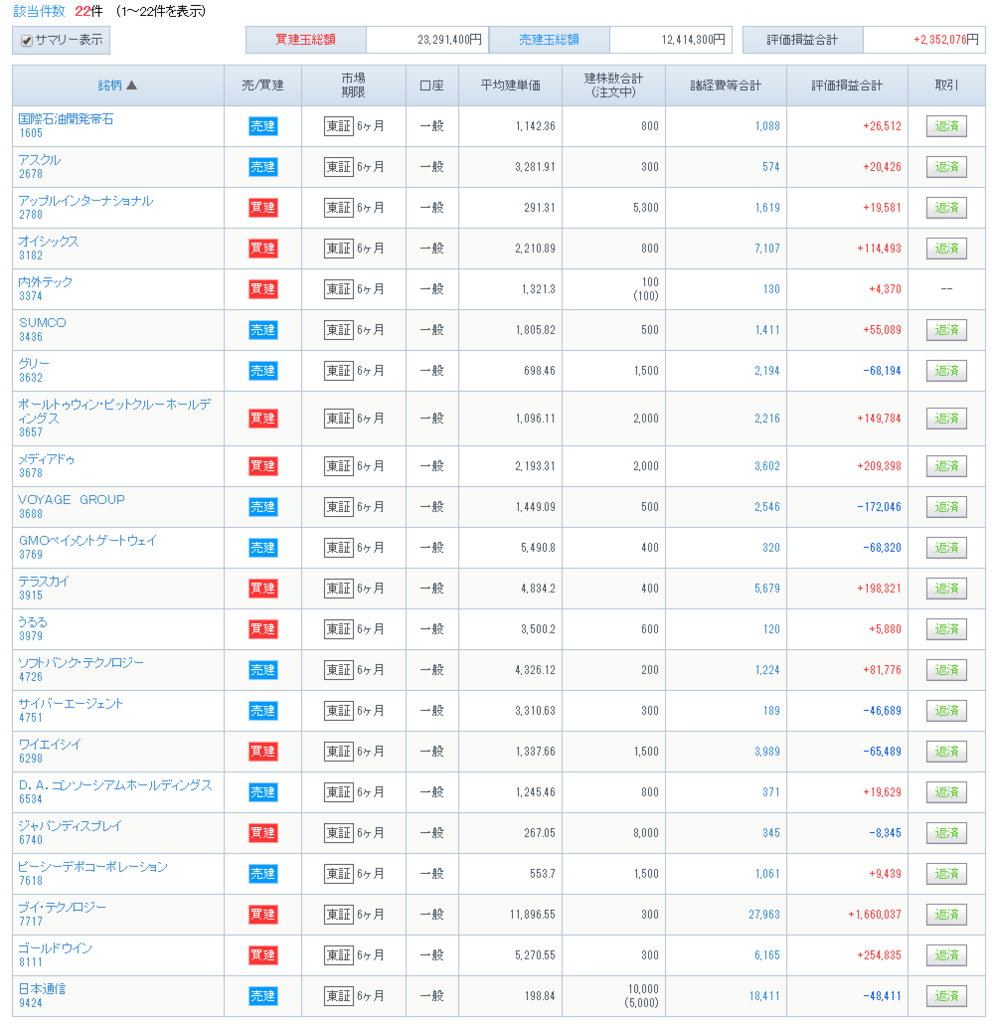Click fees value 5,679 for テラスカイ
Viewport: 992px width, 1024px height.
[767, 588]
